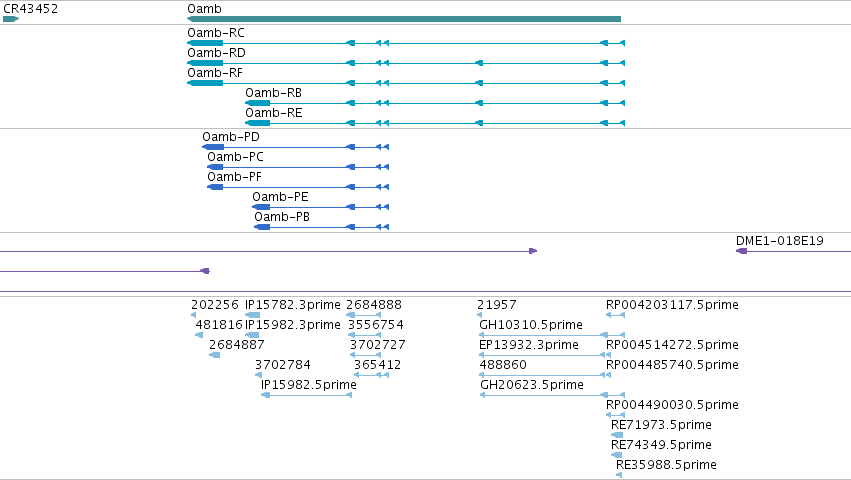The width and height of the screenshot is (851, 480).
Task: Click the Oamb-RB thick terminal exon
Action: point(258,103)
